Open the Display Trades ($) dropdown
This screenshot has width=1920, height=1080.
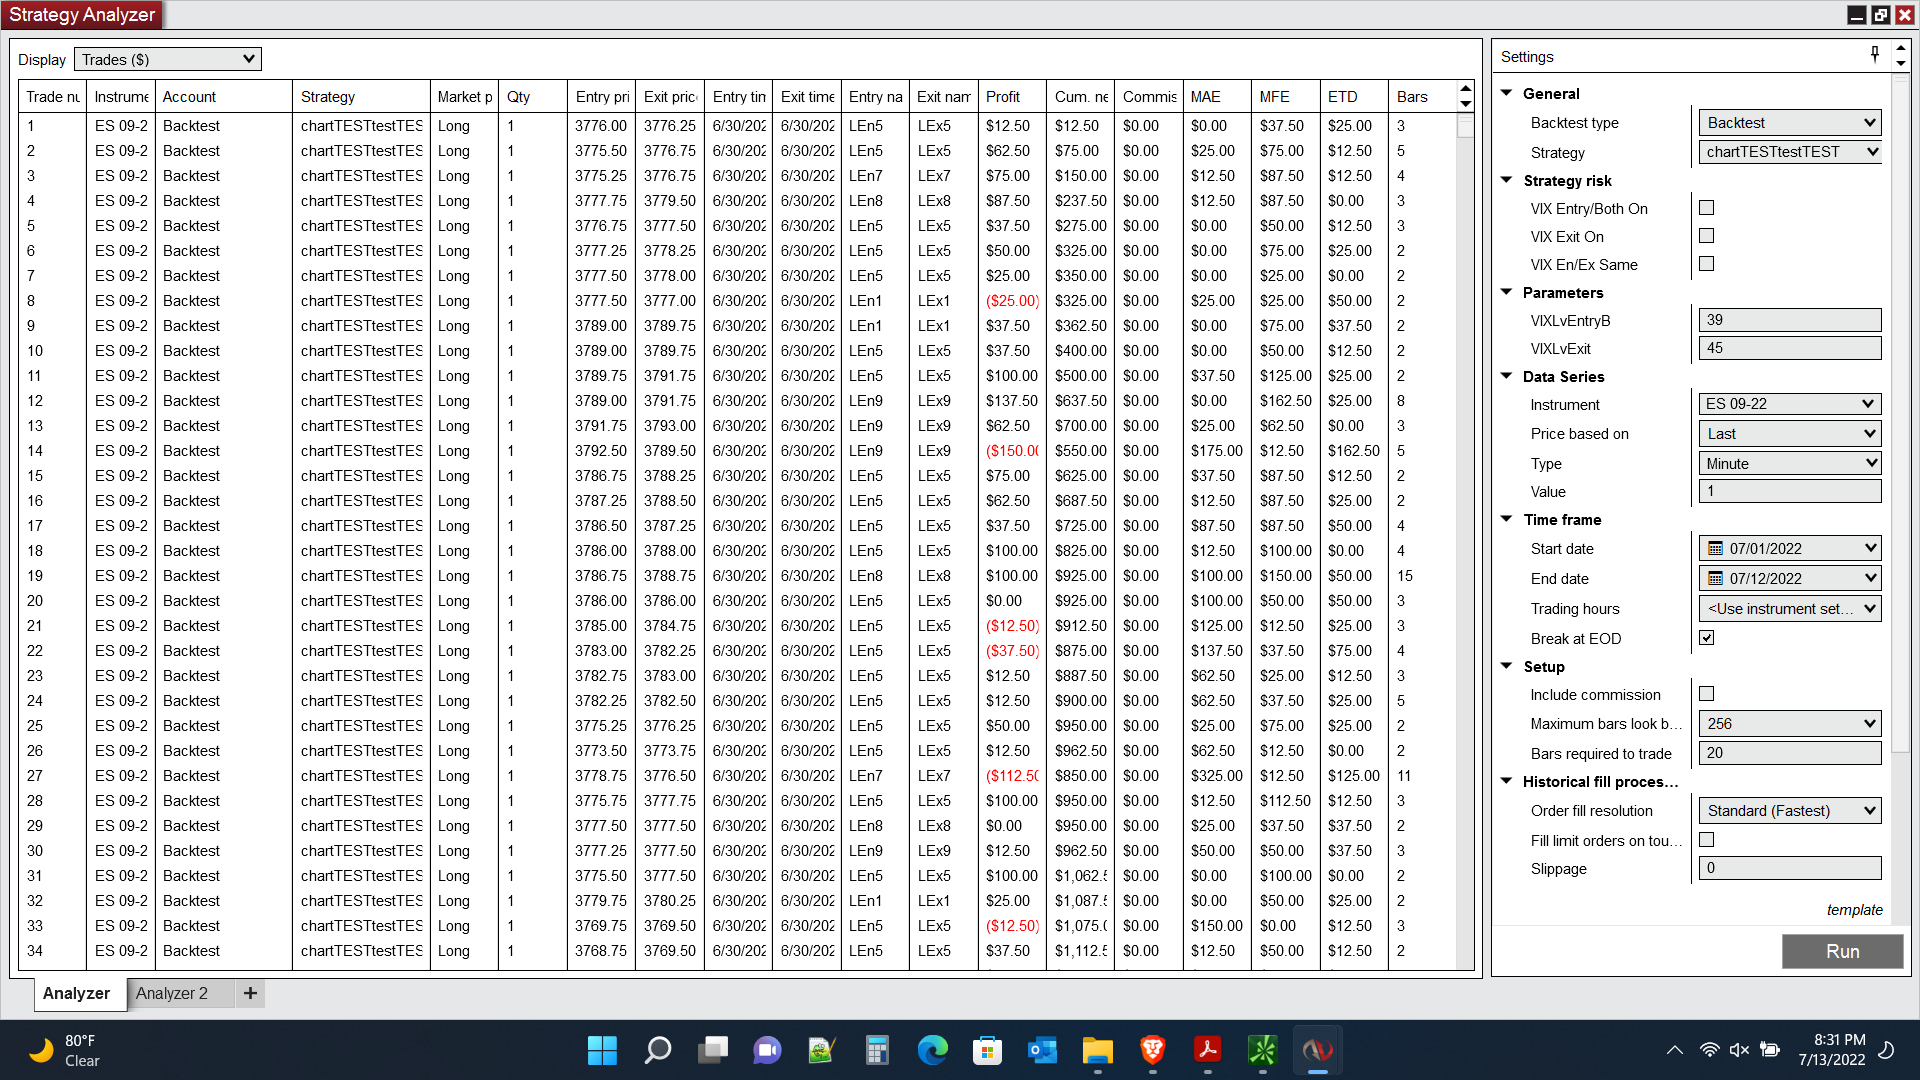point(168,60)
